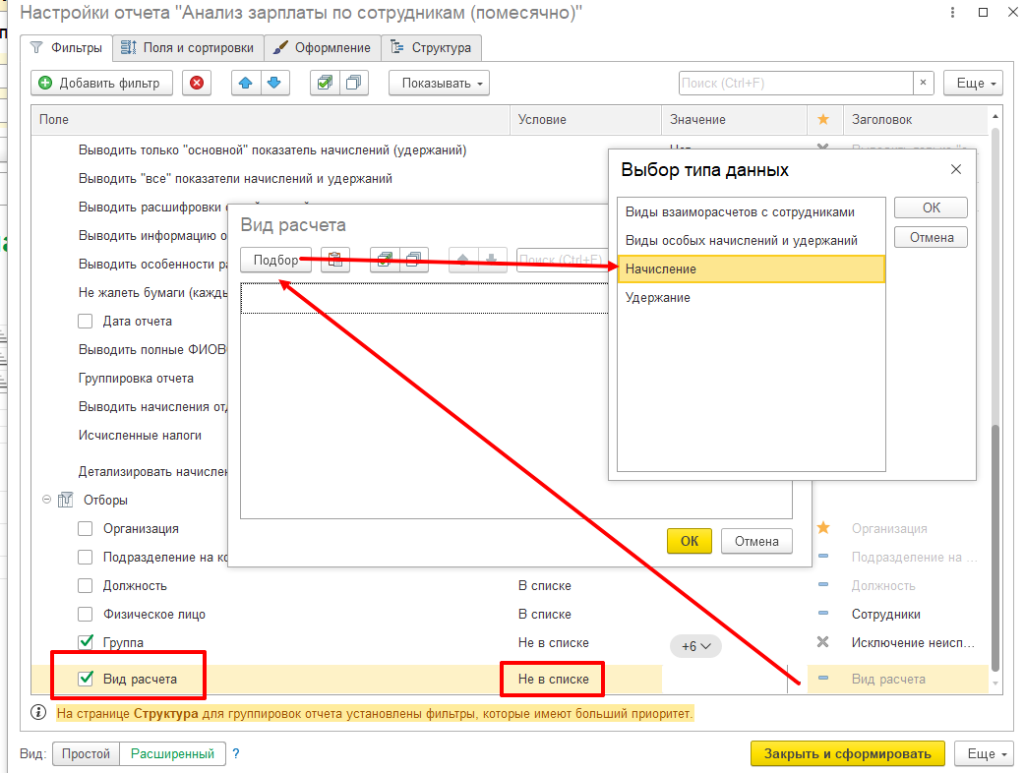Image resolution: width=1024 pixels, height=773 pixels.
Task: Click the uncheck all filters icon
Action: pyautogui.click(x=353, y=83)
